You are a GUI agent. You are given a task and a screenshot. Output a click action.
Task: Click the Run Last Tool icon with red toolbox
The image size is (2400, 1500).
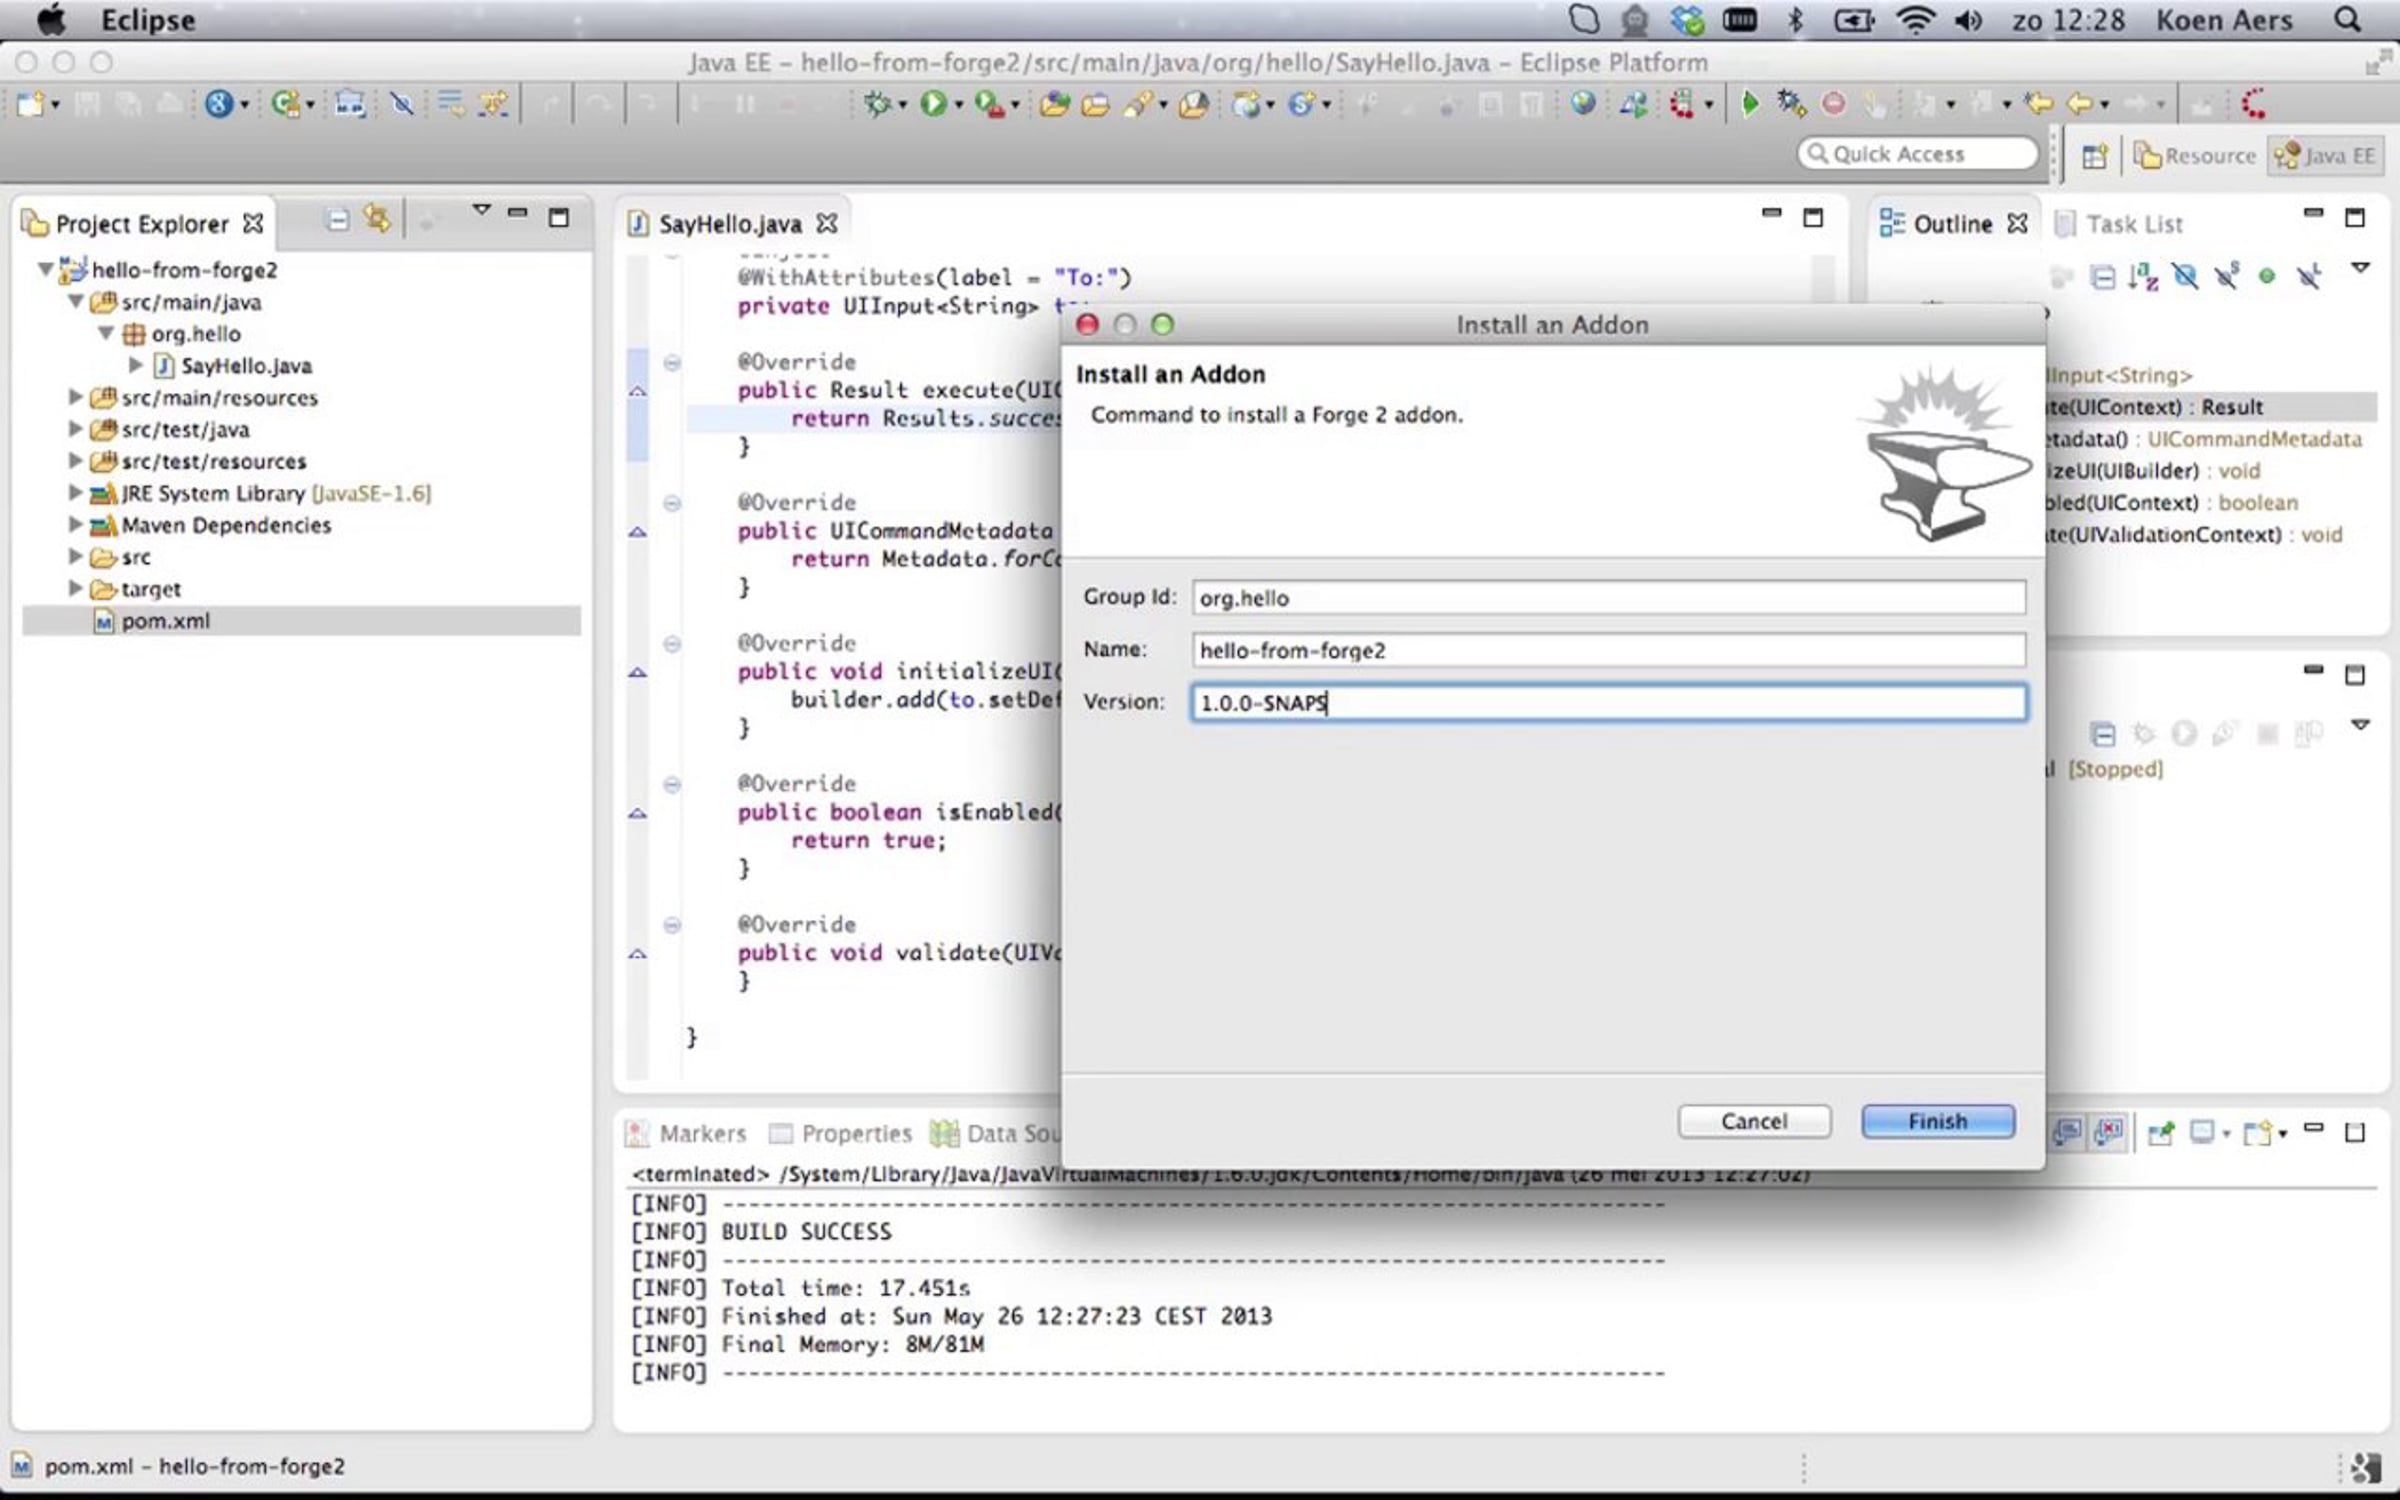[989, 104]
